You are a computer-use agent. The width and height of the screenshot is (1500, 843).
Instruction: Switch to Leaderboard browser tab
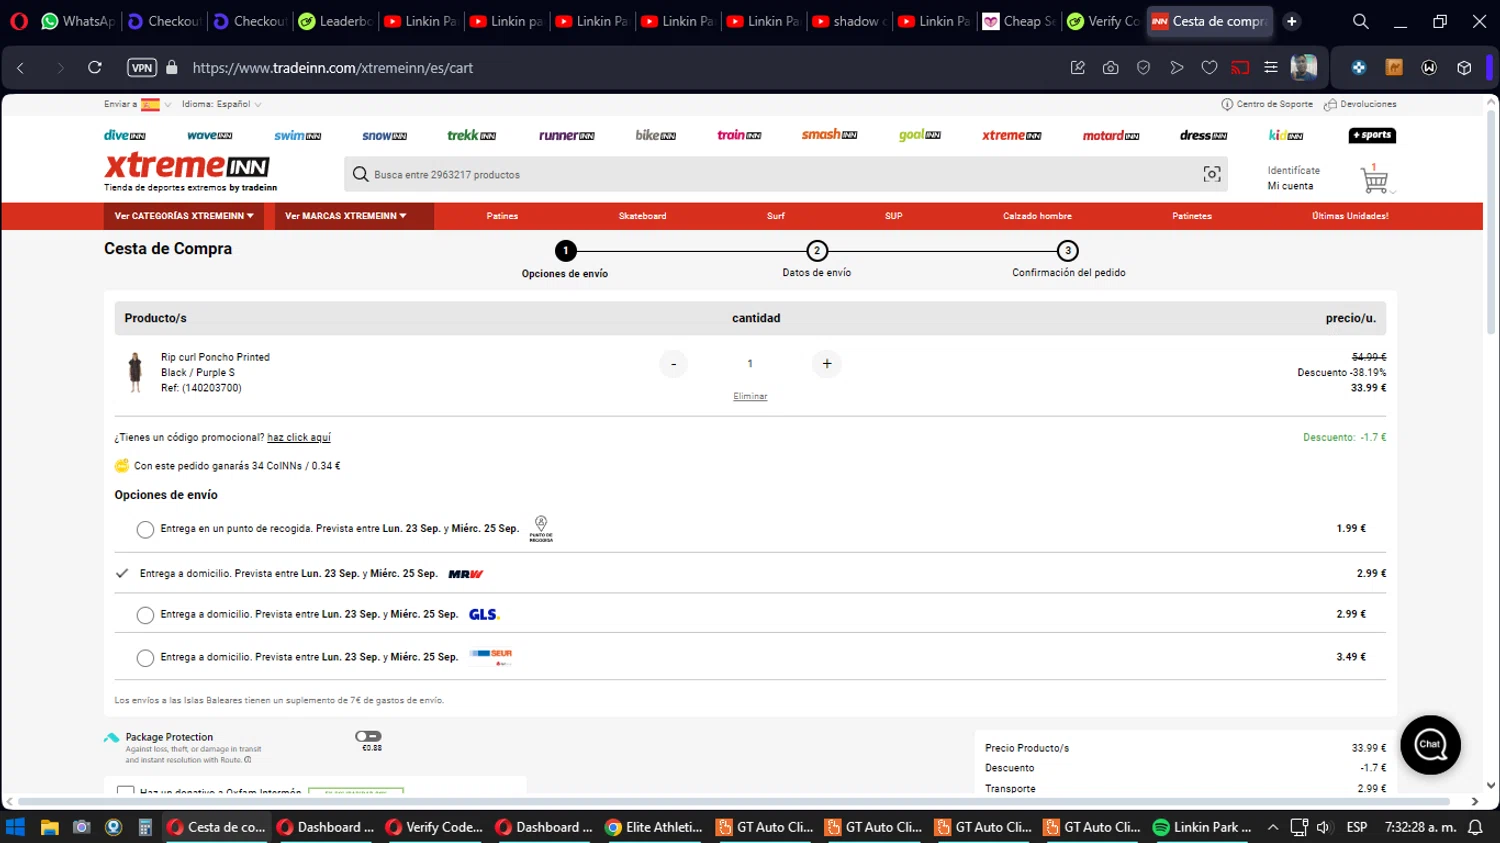click(x=336, y=21)
